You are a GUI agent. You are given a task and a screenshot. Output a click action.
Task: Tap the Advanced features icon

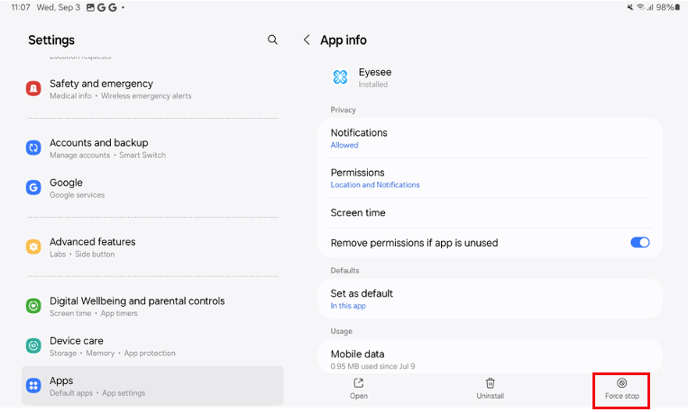(x=33, y=246)
